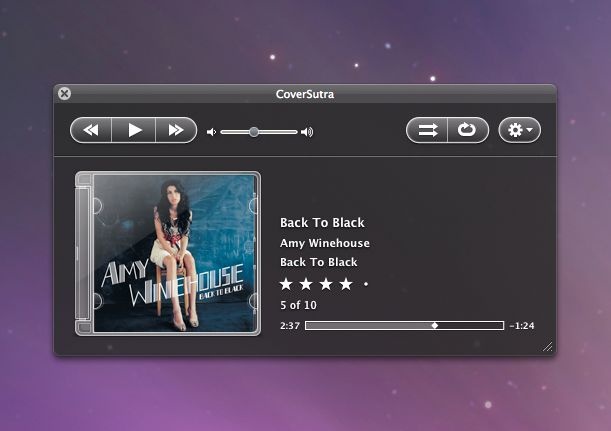Click the diamond playhead marker
611x431 pixels.
[x=435, y=325]
